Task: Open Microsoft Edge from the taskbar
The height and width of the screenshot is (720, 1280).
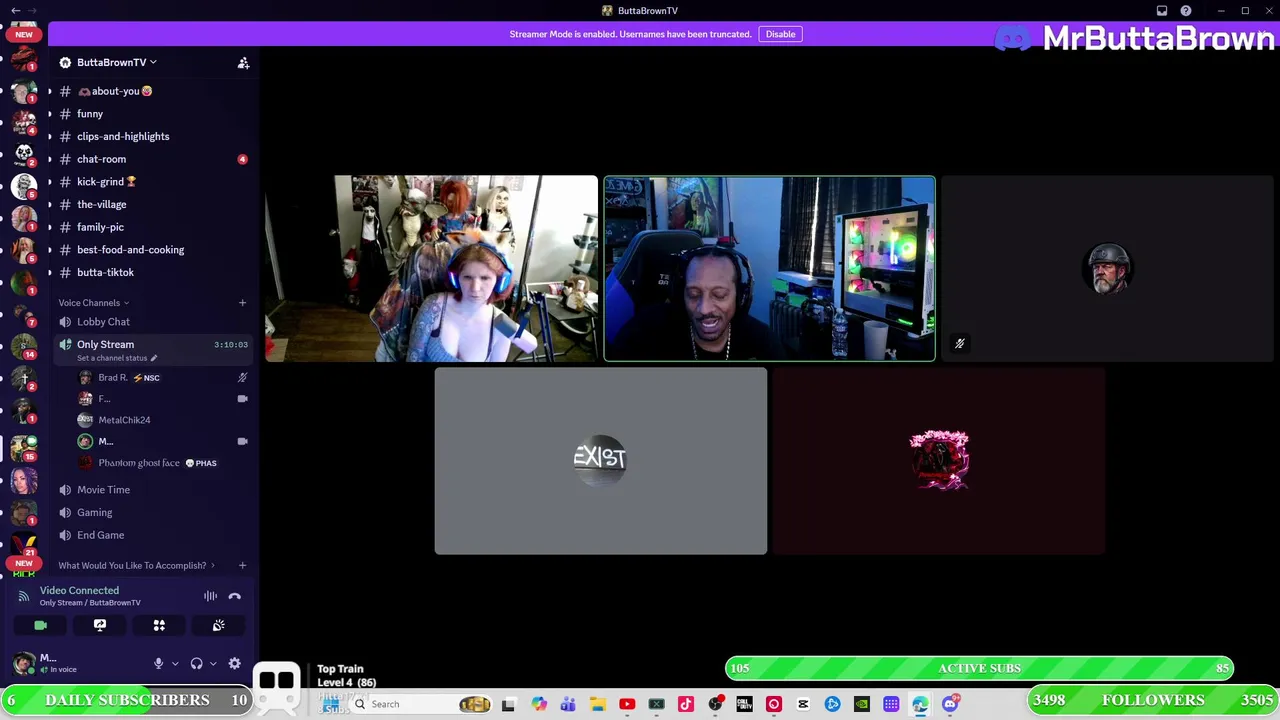Action: click(920, 704)
